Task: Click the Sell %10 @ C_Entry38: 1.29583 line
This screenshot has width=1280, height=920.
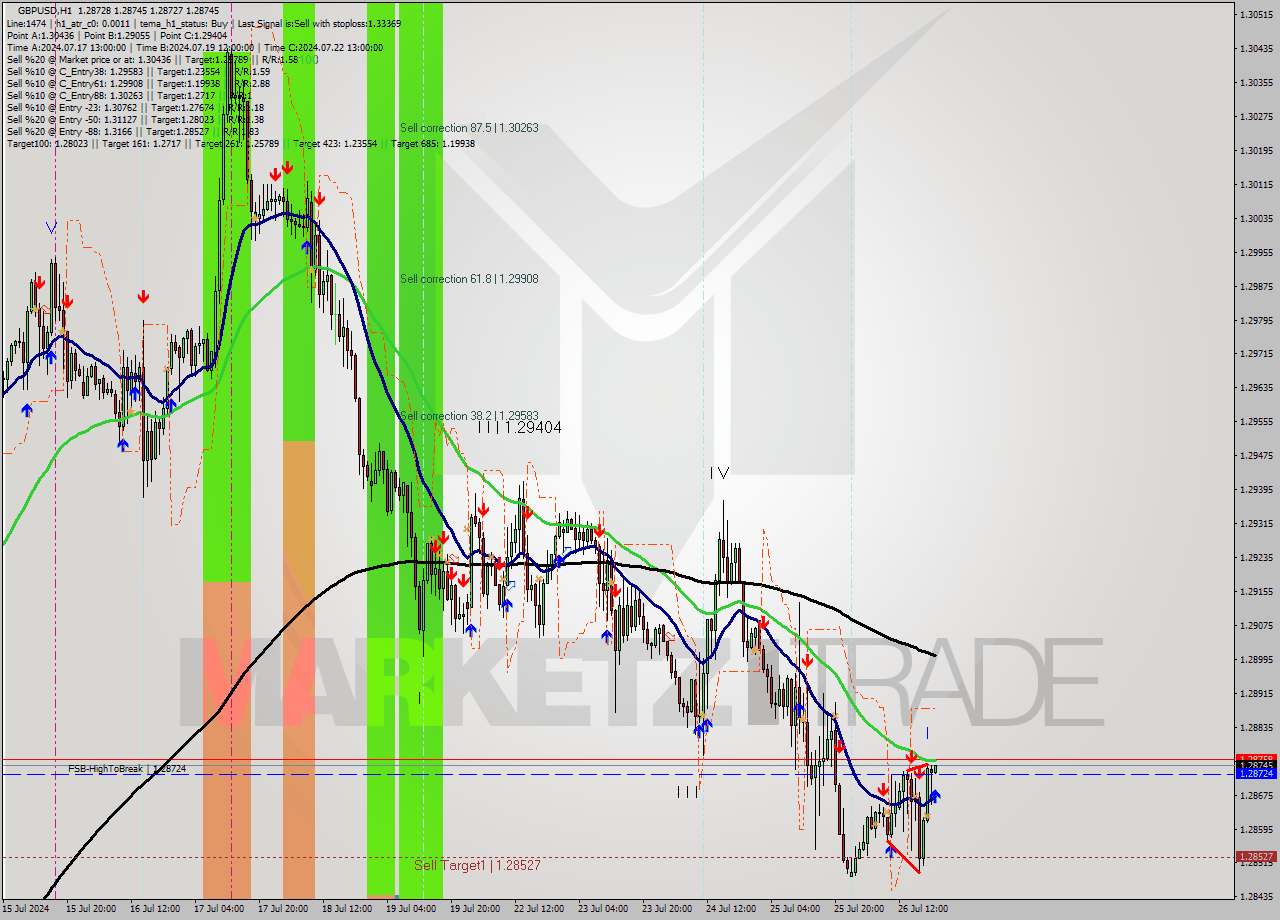Action: click(138, 71)
